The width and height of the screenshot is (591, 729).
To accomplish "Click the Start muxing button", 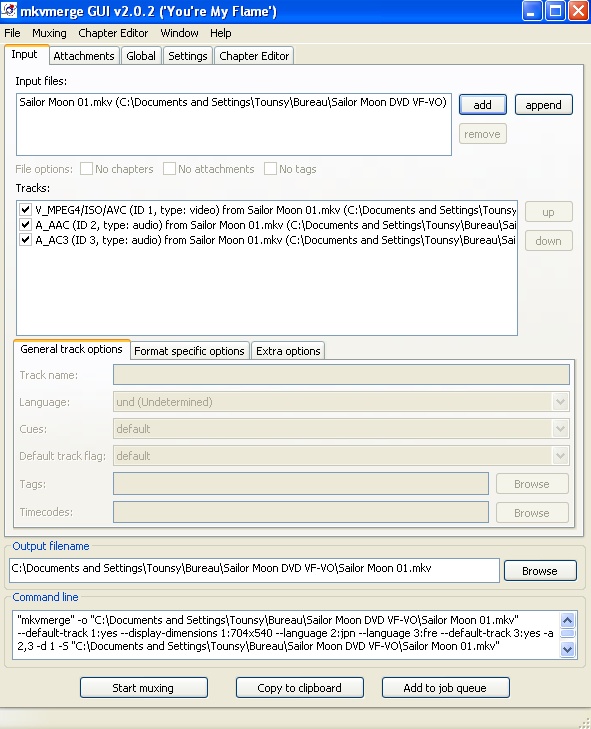I will coord(143,688).
